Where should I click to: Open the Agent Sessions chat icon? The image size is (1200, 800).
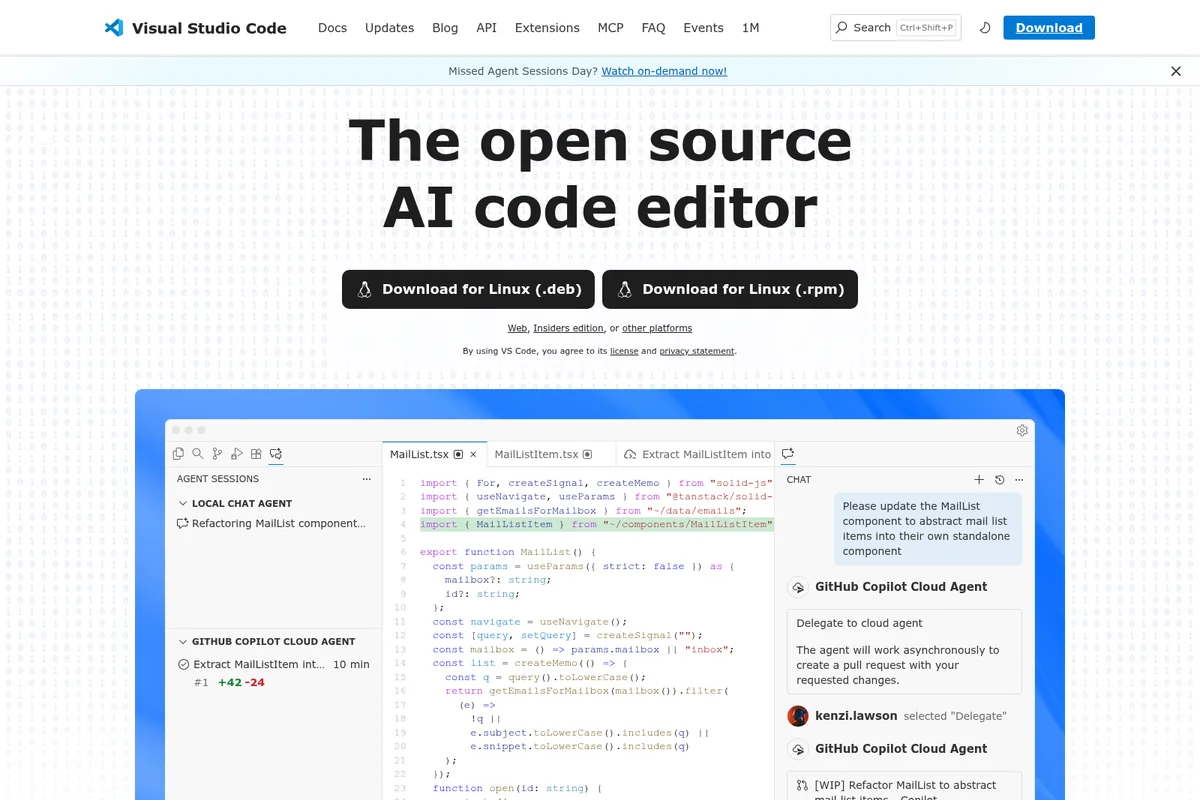pyautogui.click(x=277, y=453)
